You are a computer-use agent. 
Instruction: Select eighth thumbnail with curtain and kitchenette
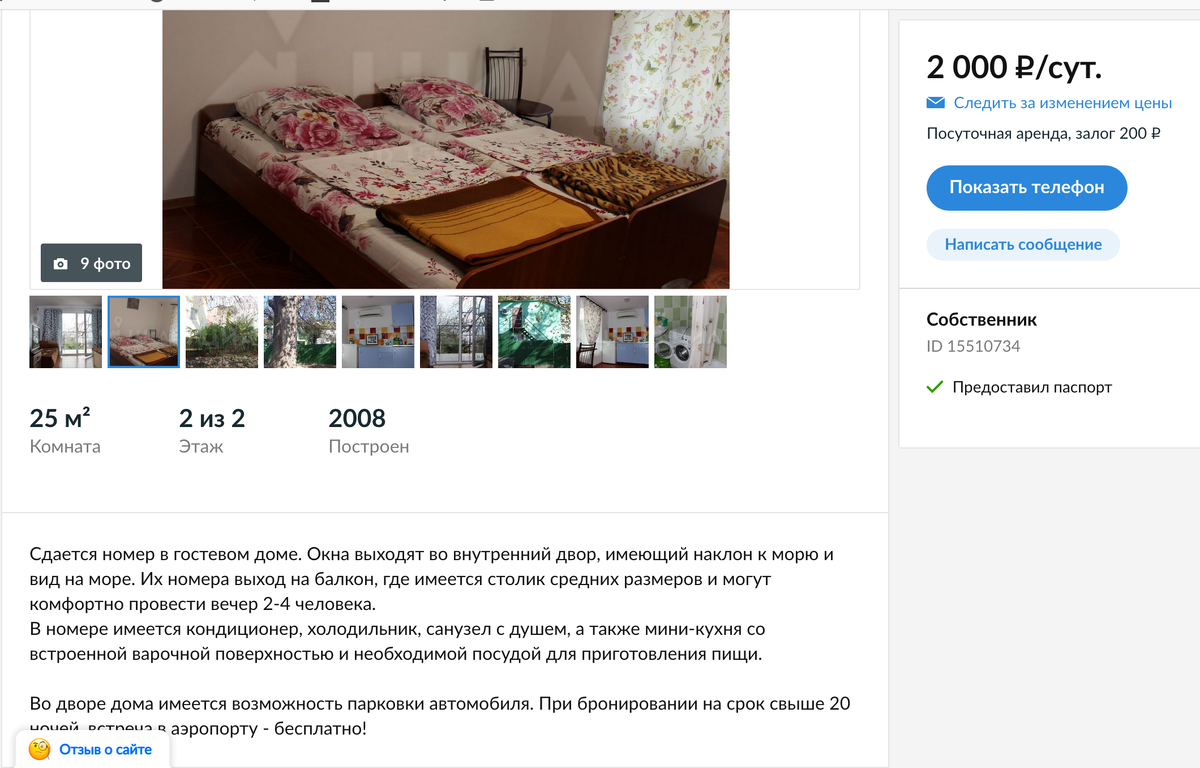pos(612,332)
